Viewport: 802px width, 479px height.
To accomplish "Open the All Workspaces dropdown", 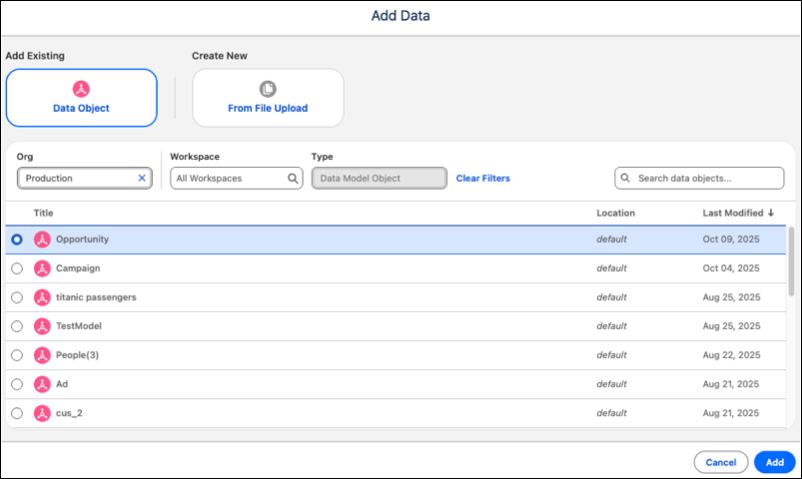I will coord(236,178).
